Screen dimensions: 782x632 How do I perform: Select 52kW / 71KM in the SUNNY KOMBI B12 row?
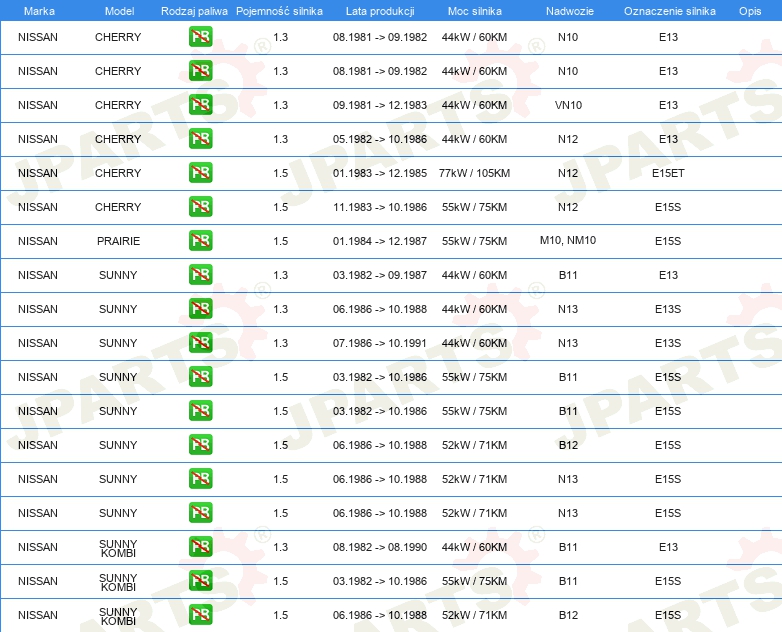tap(474, 615)
